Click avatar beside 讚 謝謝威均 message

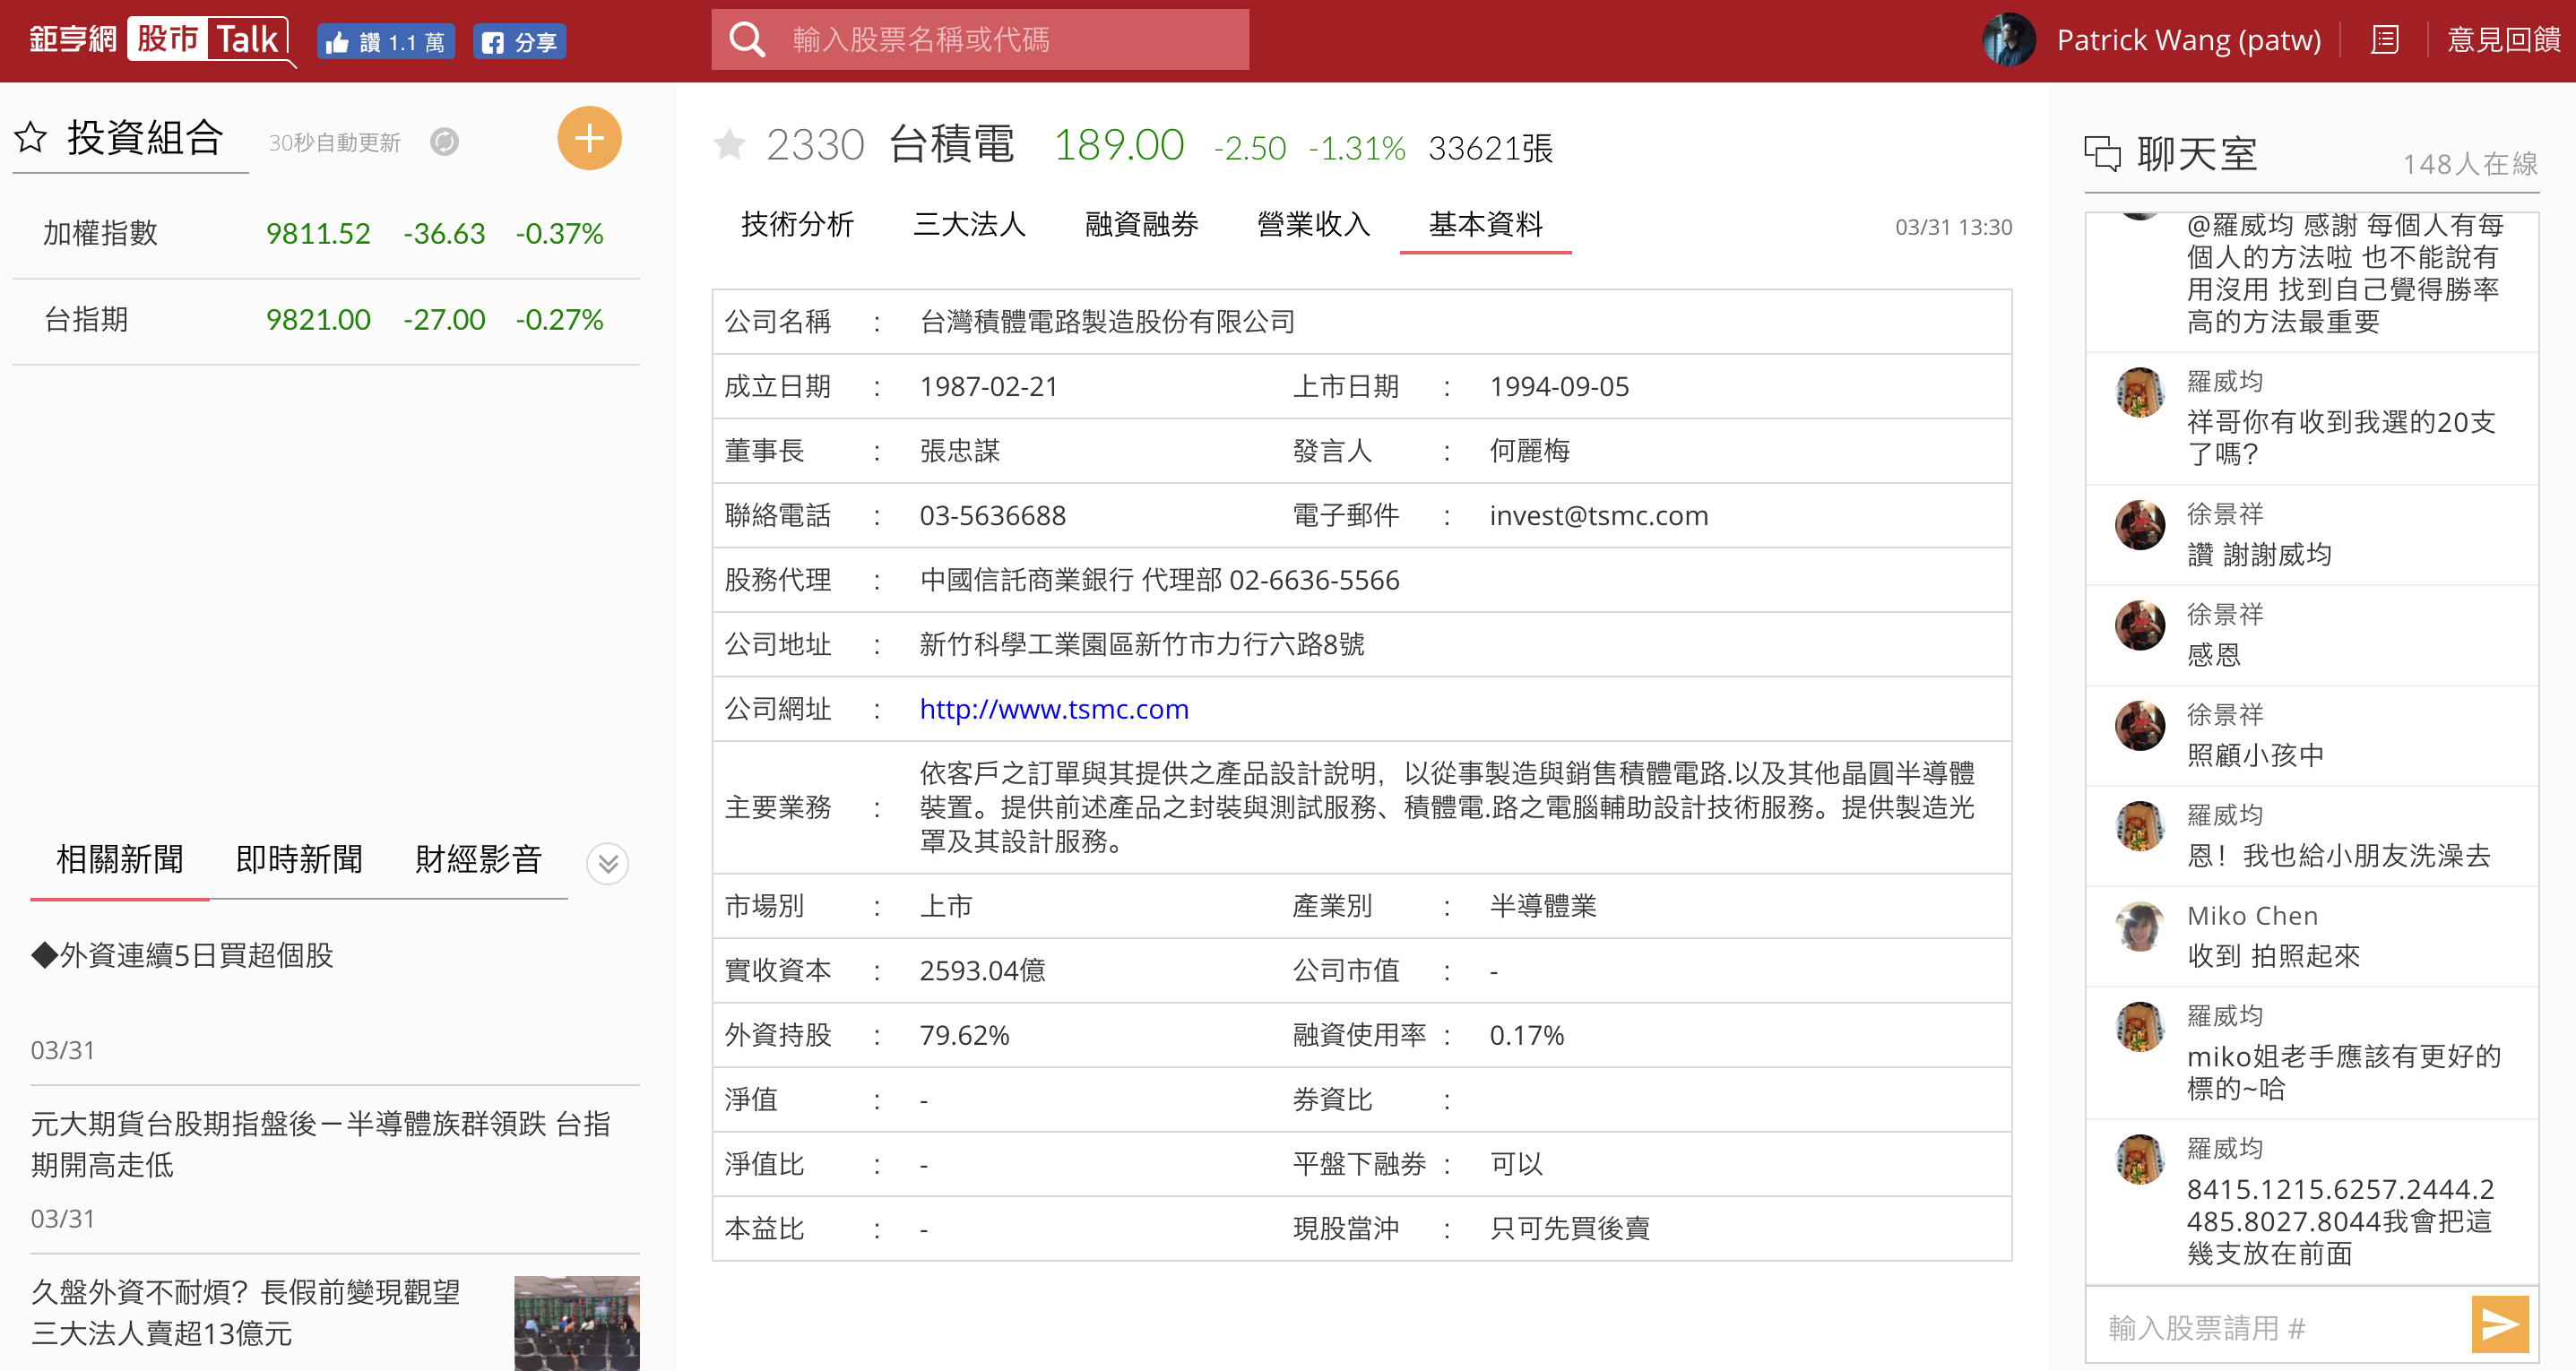[x=2139, y=525]
